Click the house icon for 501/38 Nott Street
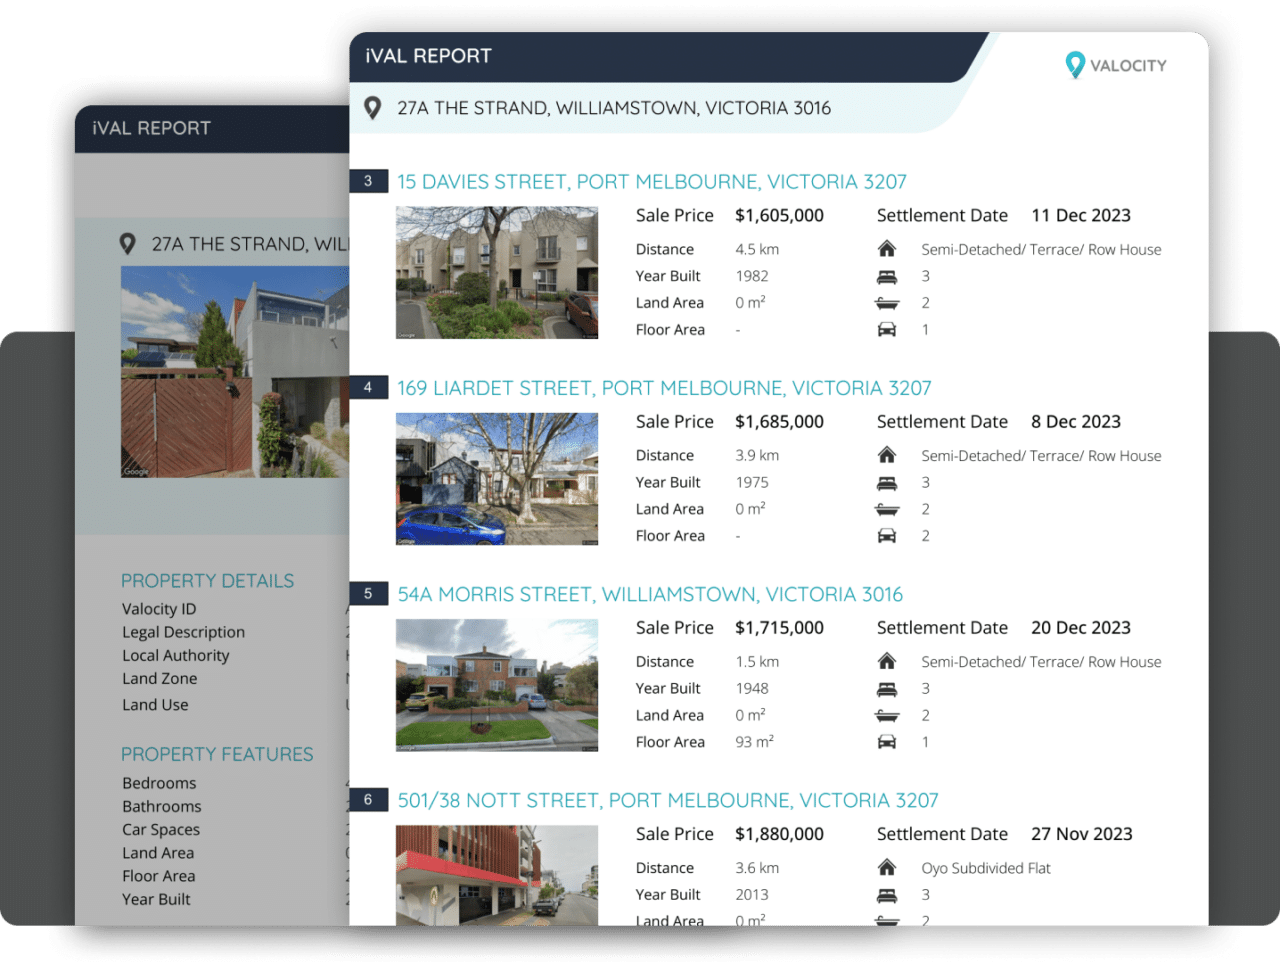The width and height of the screenshot is (1280, 964). (x=886, y=868)
